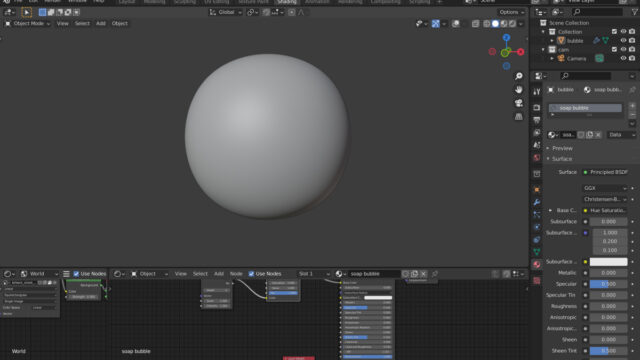Open the Object Mode dropdown
This screenshot has width=640, height=360.
[x=28, y=24]
